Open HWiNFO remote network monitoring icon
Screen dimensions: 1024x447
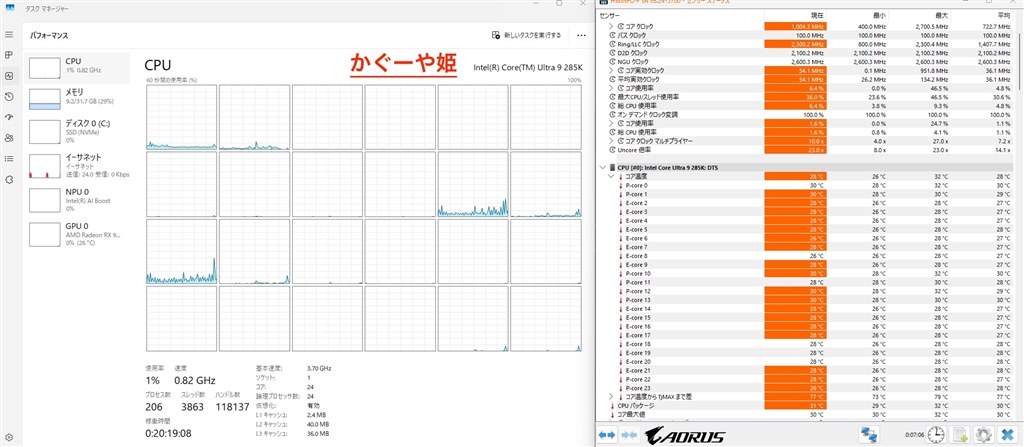click(x=869, y=435)
